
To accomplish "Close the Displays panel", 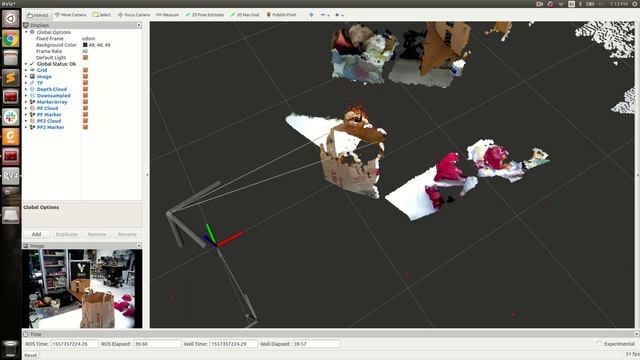I will point(139,25).
